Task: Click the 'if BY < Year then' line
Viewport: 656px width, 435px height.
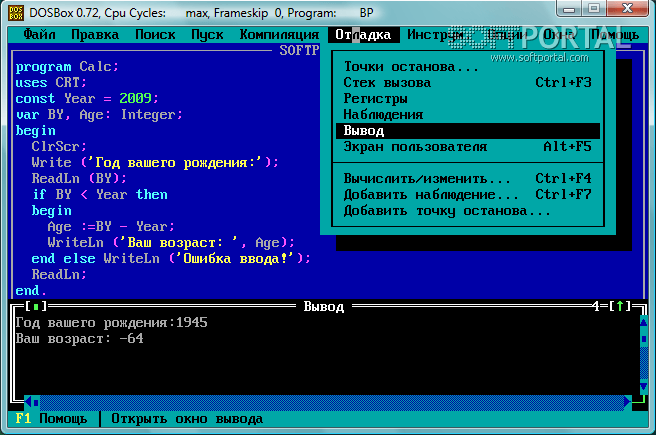Action: (100, 194)
